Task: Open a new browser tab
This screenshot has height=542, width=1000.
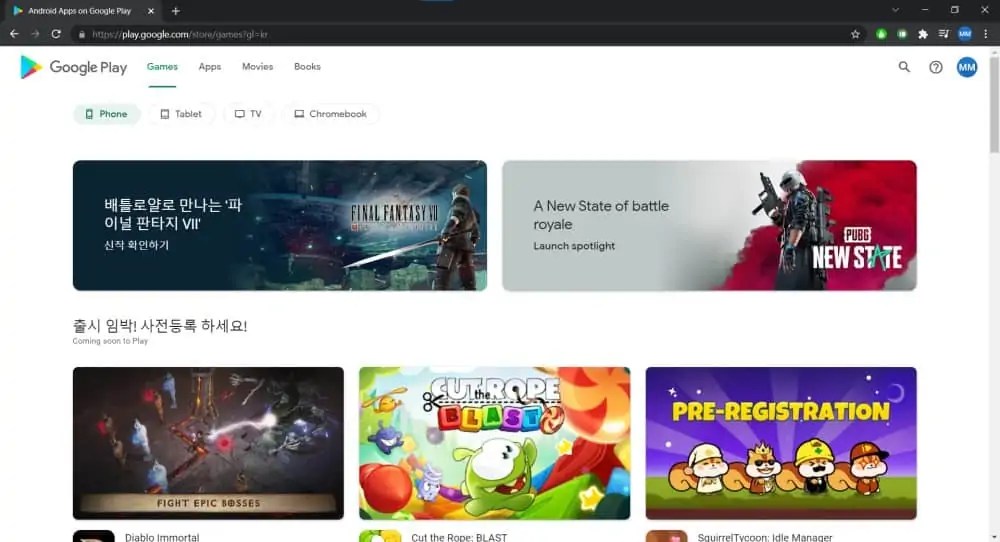Action: (x=175, y=11)
